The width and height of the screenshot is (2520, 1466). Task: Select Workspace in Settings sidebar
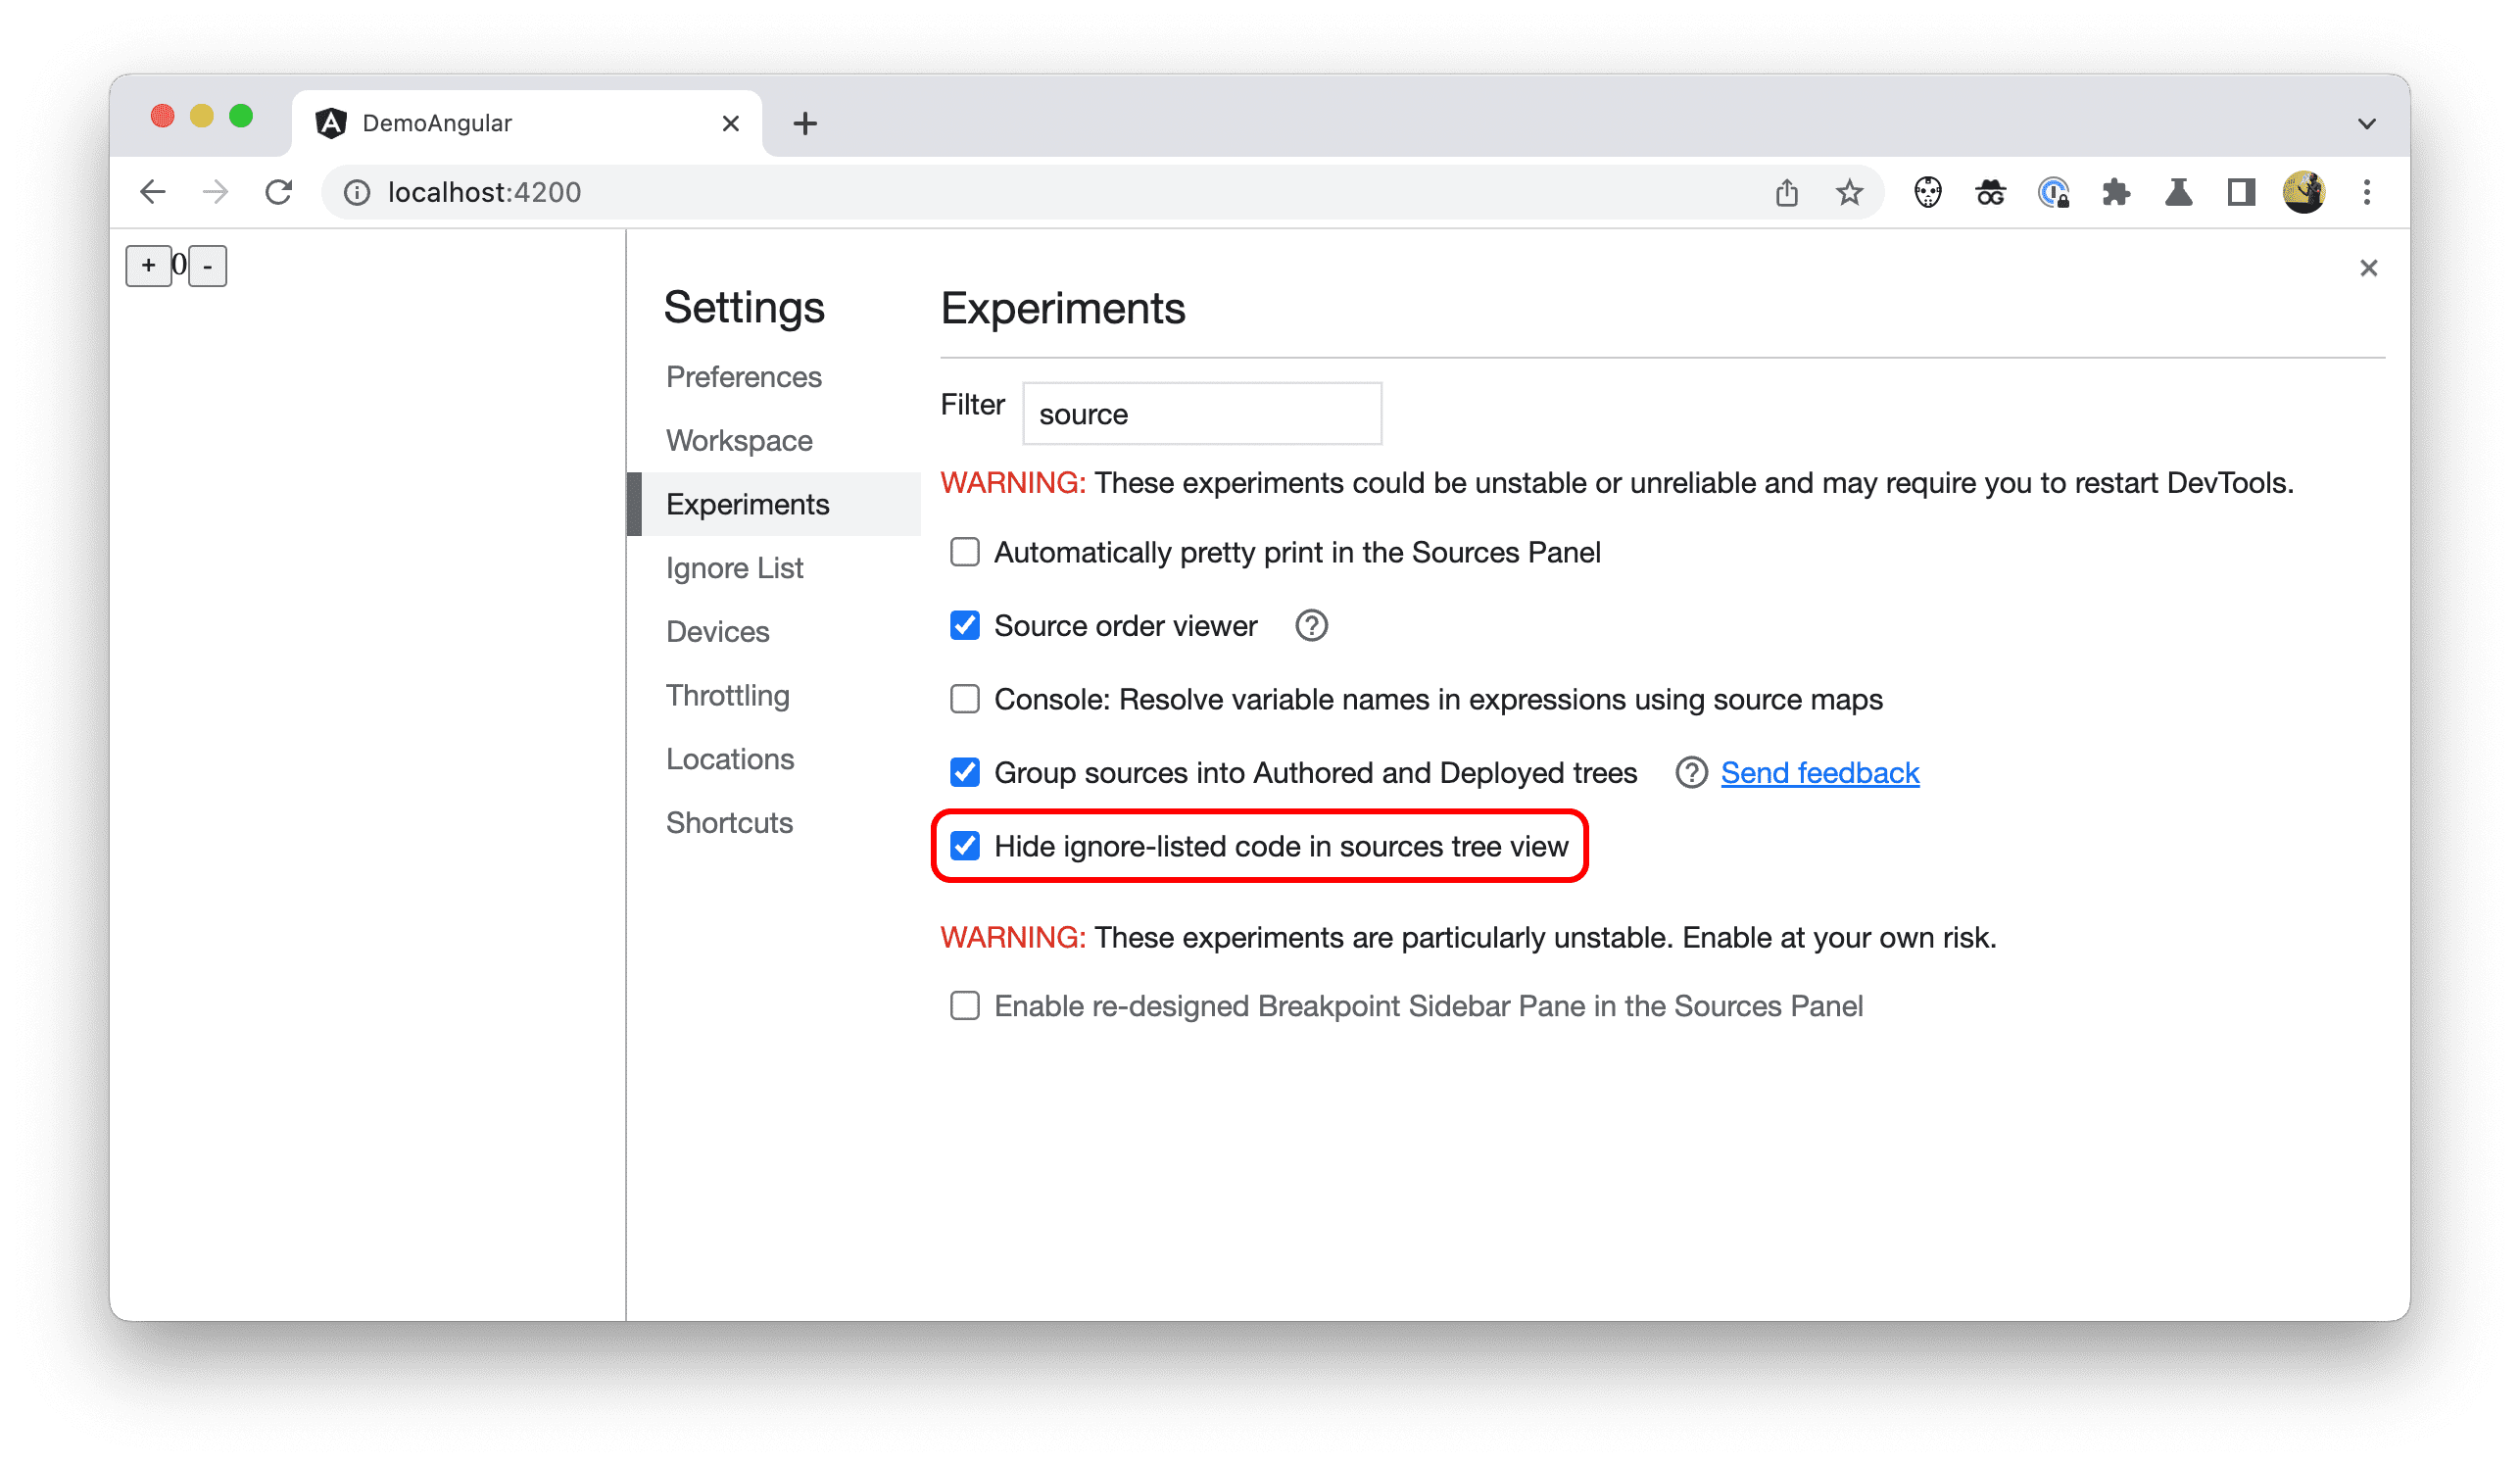click(x=740, y=440)
